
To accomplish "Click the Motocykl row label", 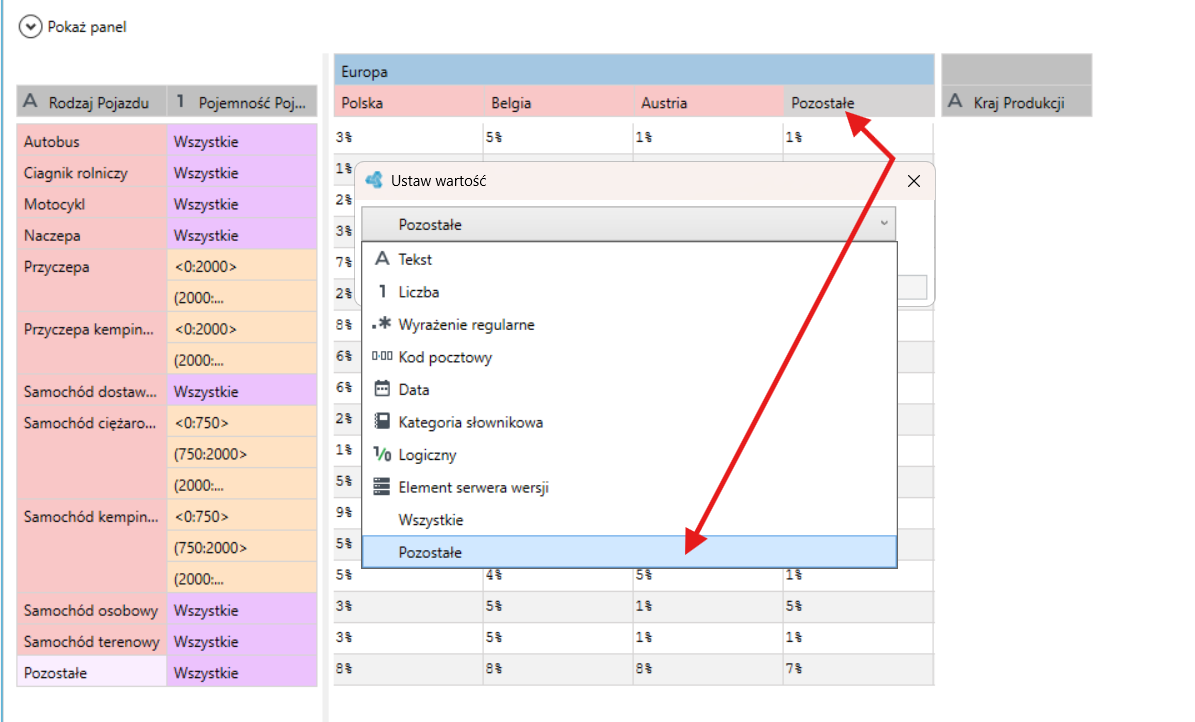I will (91, 204).
